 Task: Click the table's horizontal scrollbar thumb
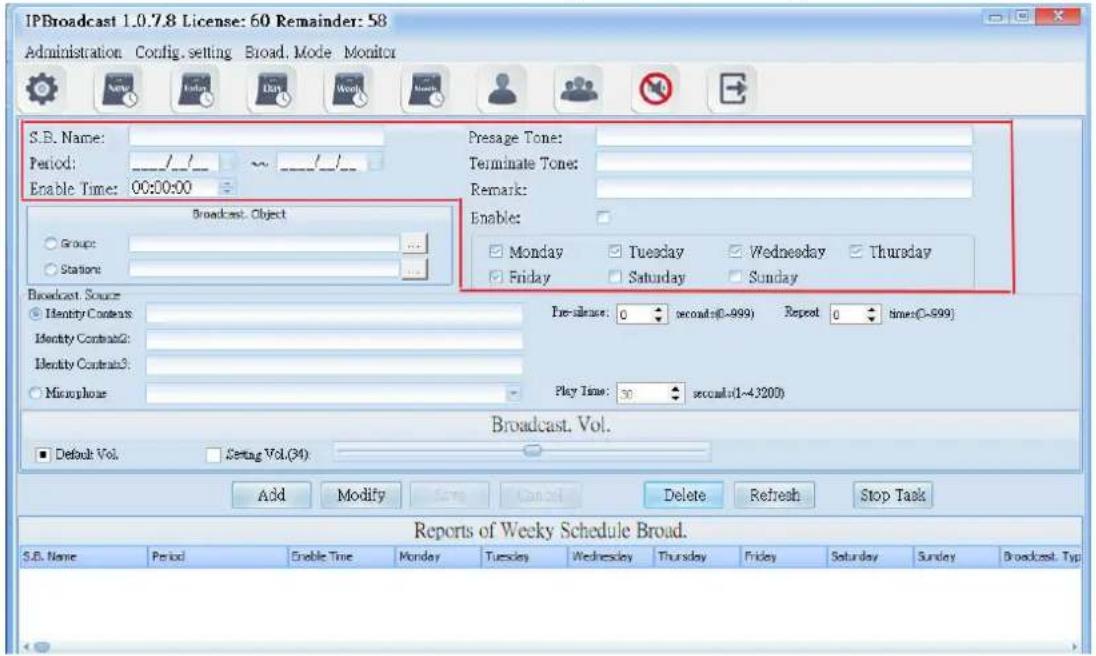[42, 647]
